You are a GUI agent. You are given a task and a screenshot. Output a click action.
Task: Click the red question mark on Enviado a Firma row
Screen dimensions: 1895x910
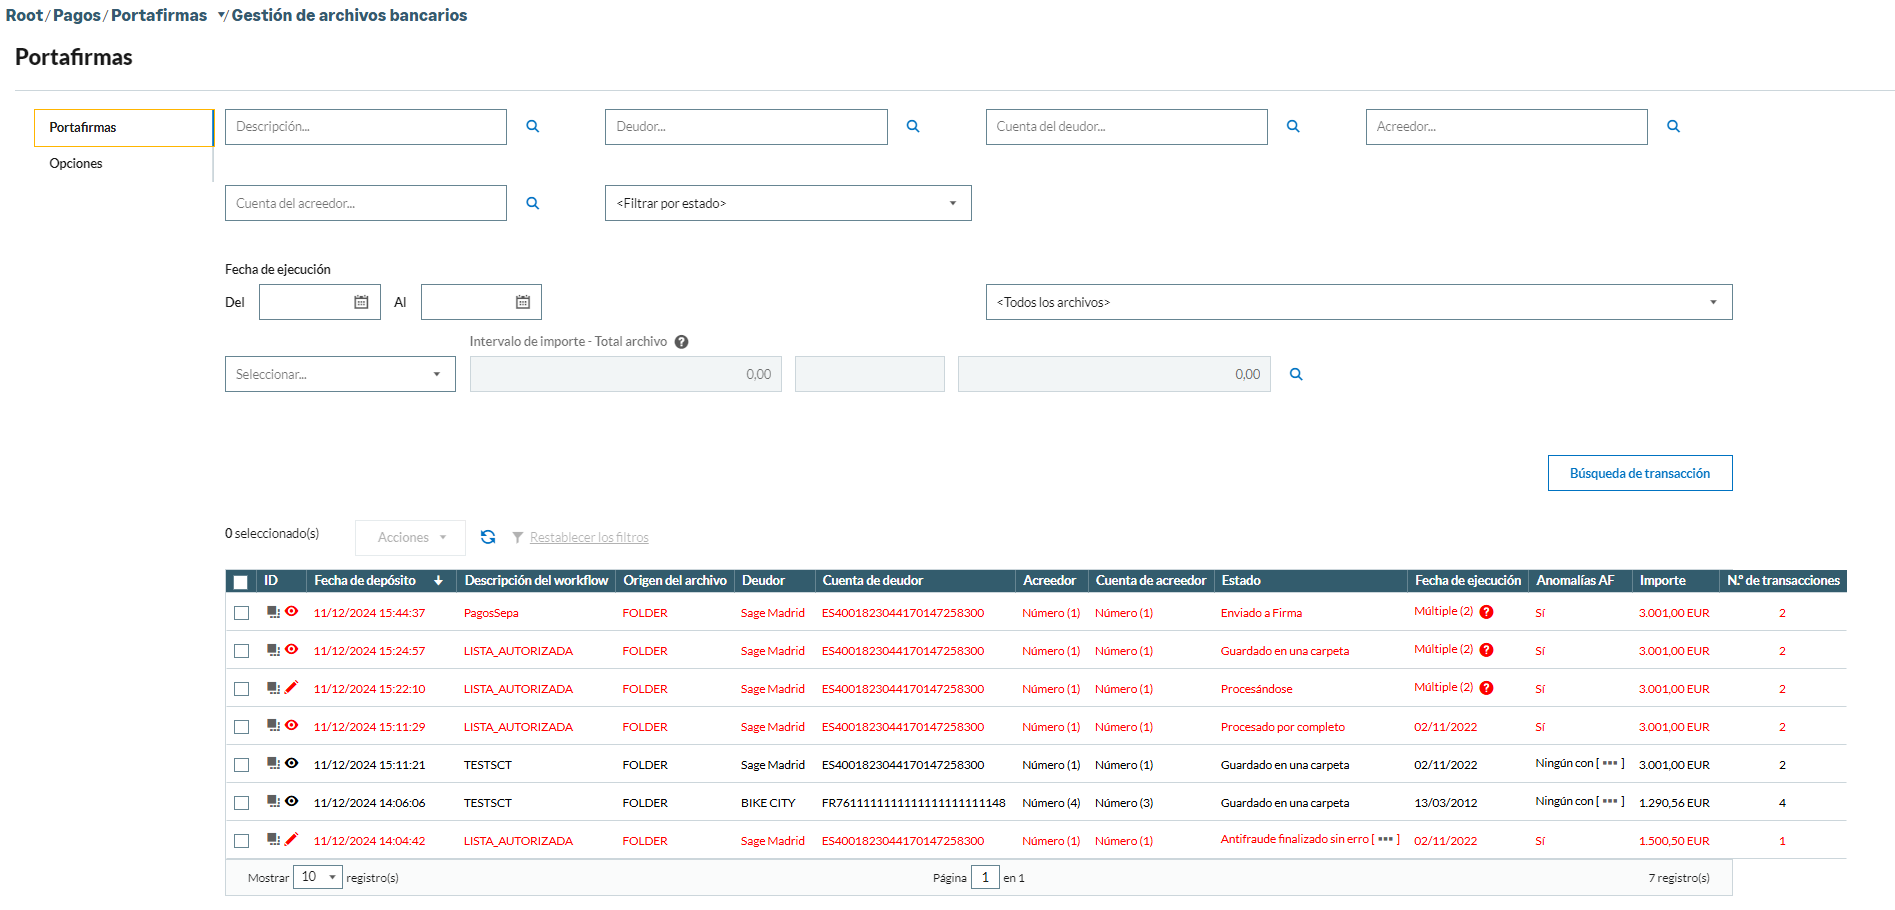click(x=1487, y=612)
